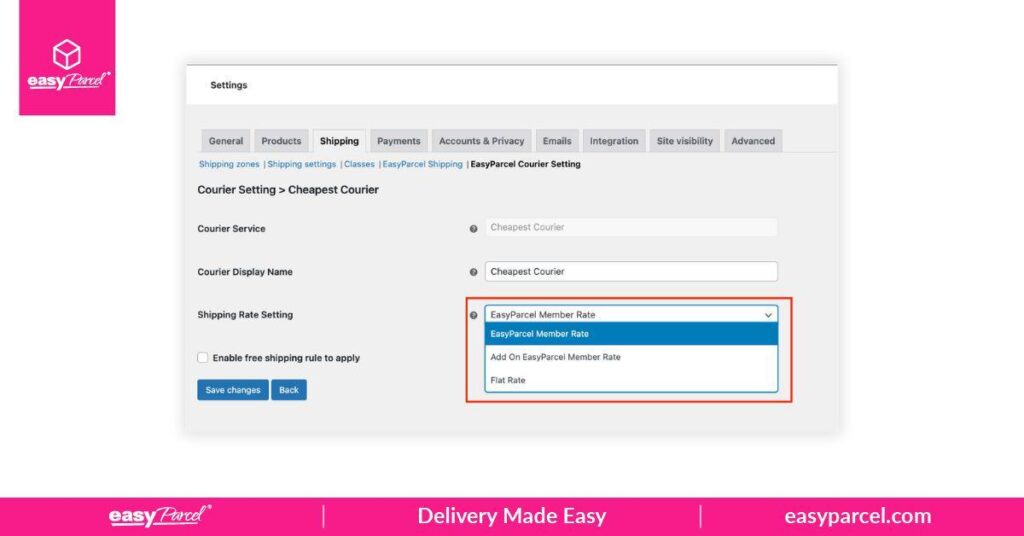
Task: Choose the Flat Rate option
Action: tap(631, 380)
